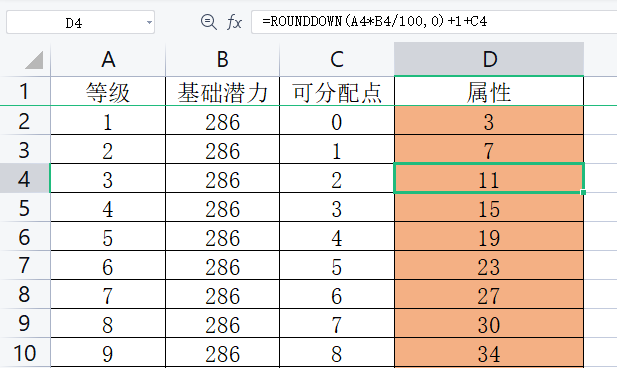617x368 pixels.
Task: Select cell C6 with value 4
Action: point(337,236)
